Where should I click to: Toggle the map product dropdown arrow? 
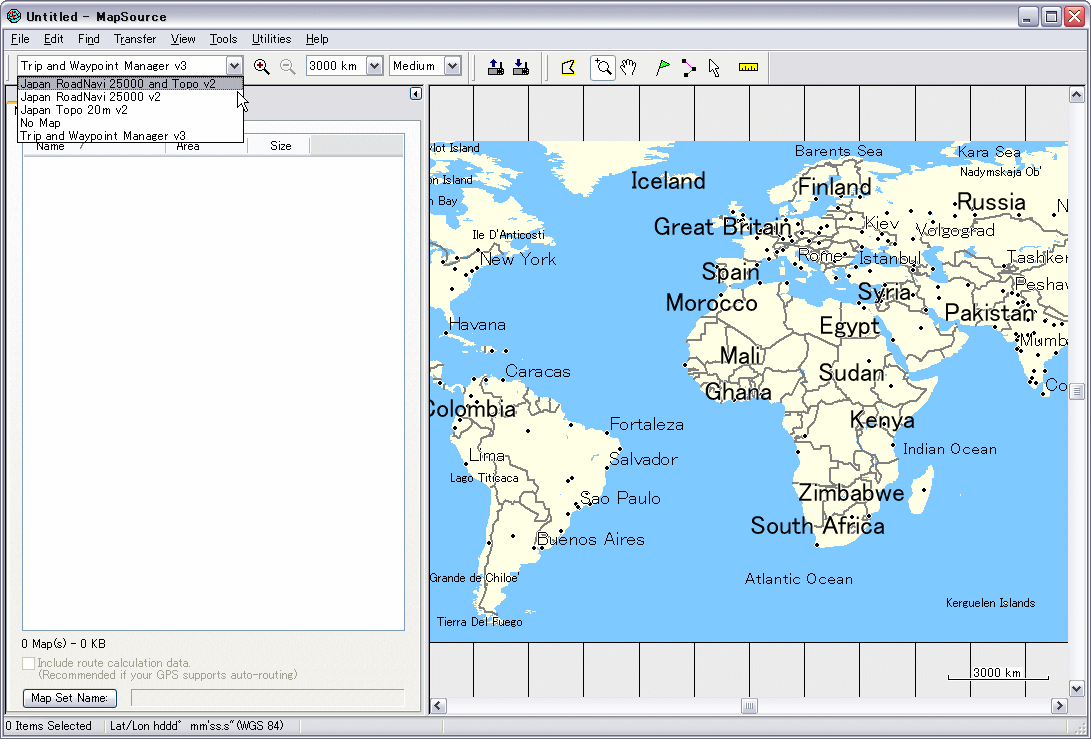point(234,66)
